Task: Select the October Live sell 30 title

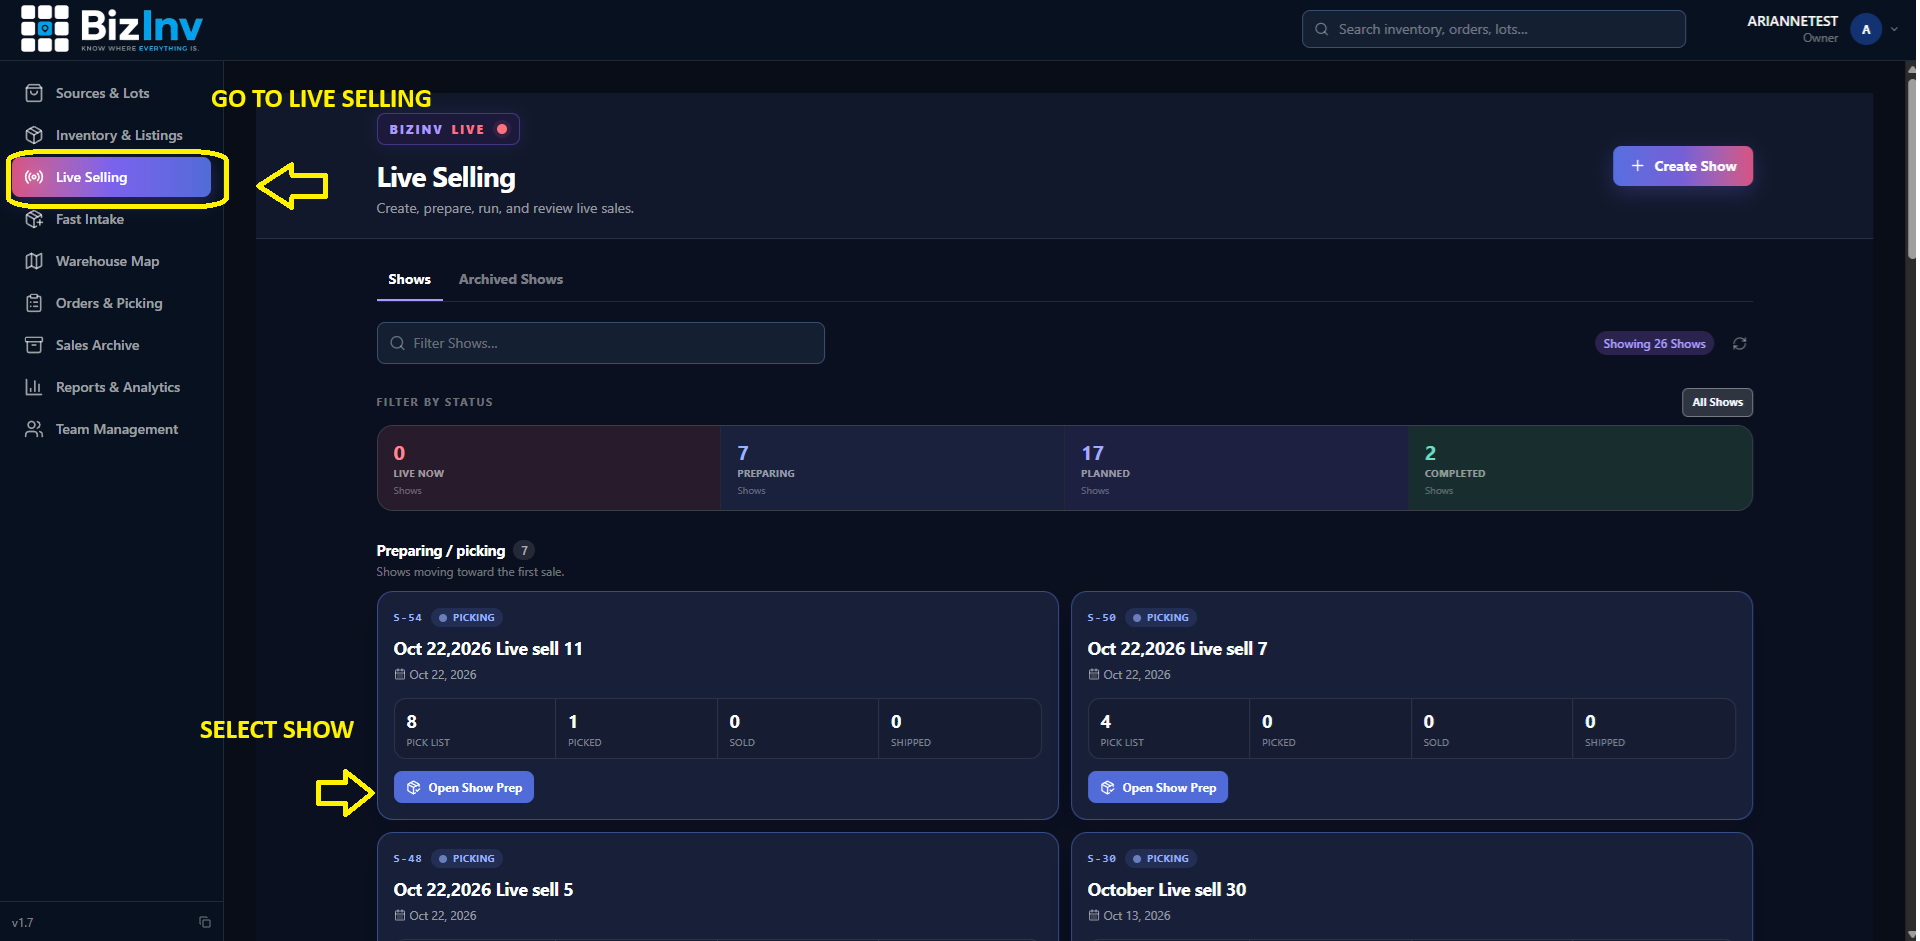Action: [1167, 889]
